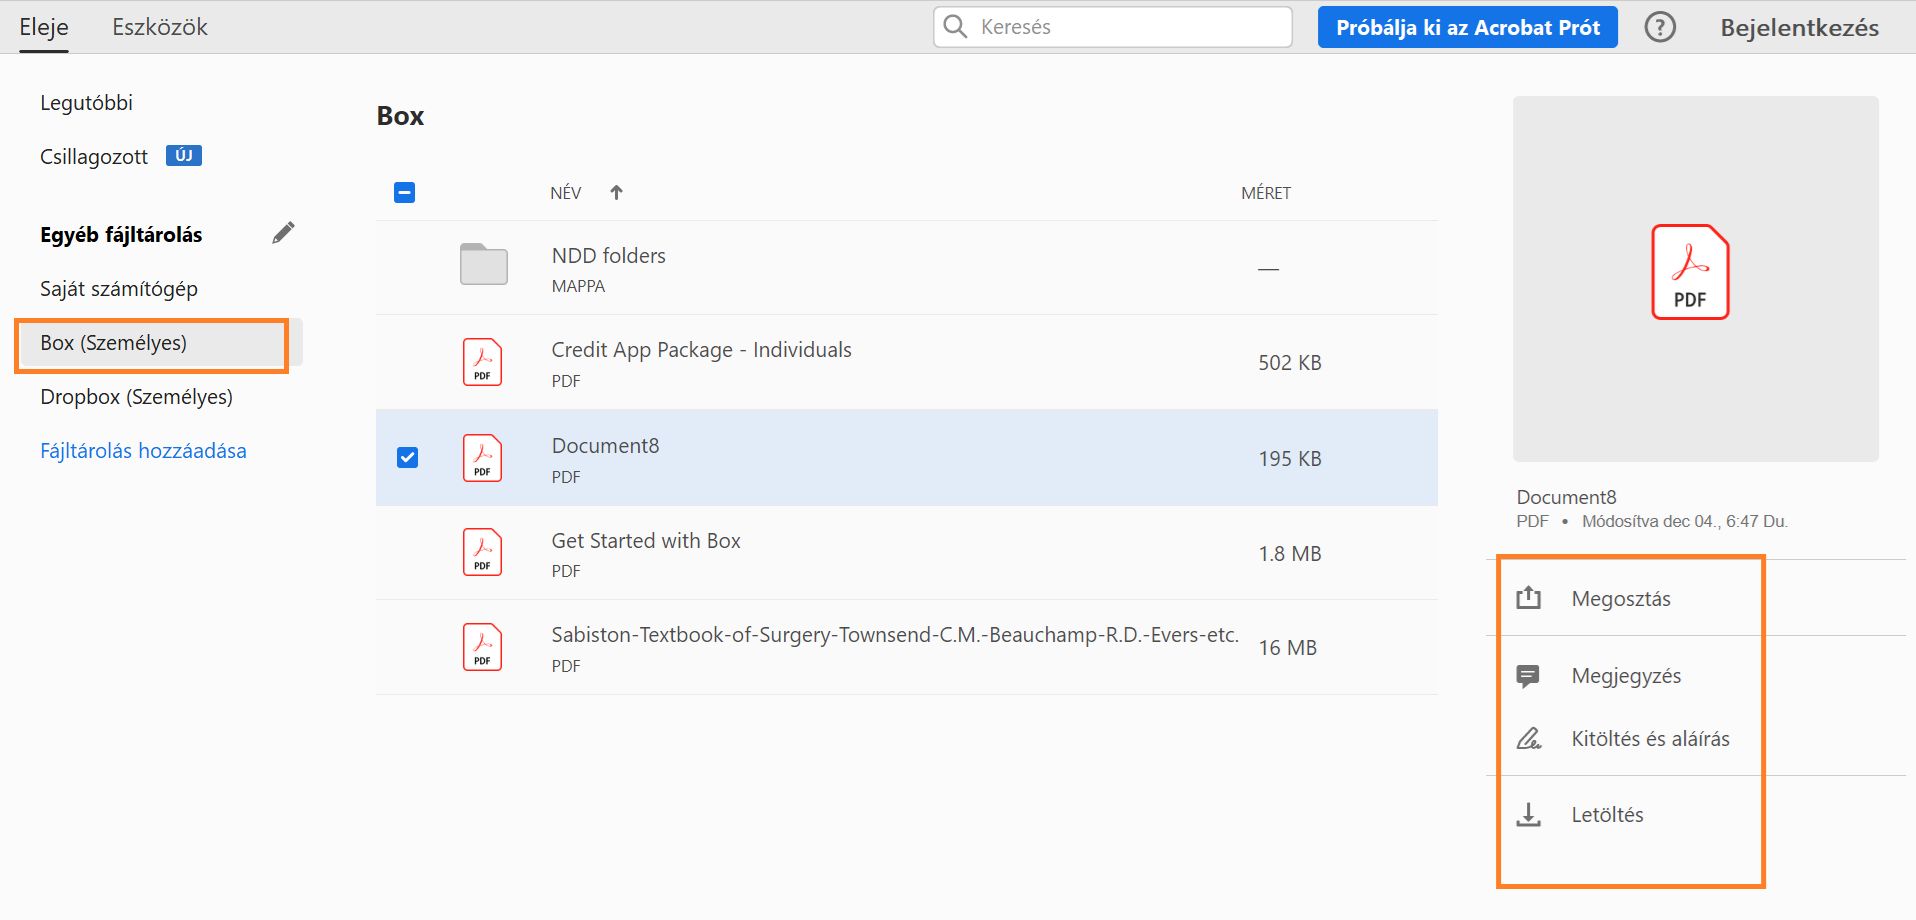Open help via the question mark icon

click(x=1659, y=27)
